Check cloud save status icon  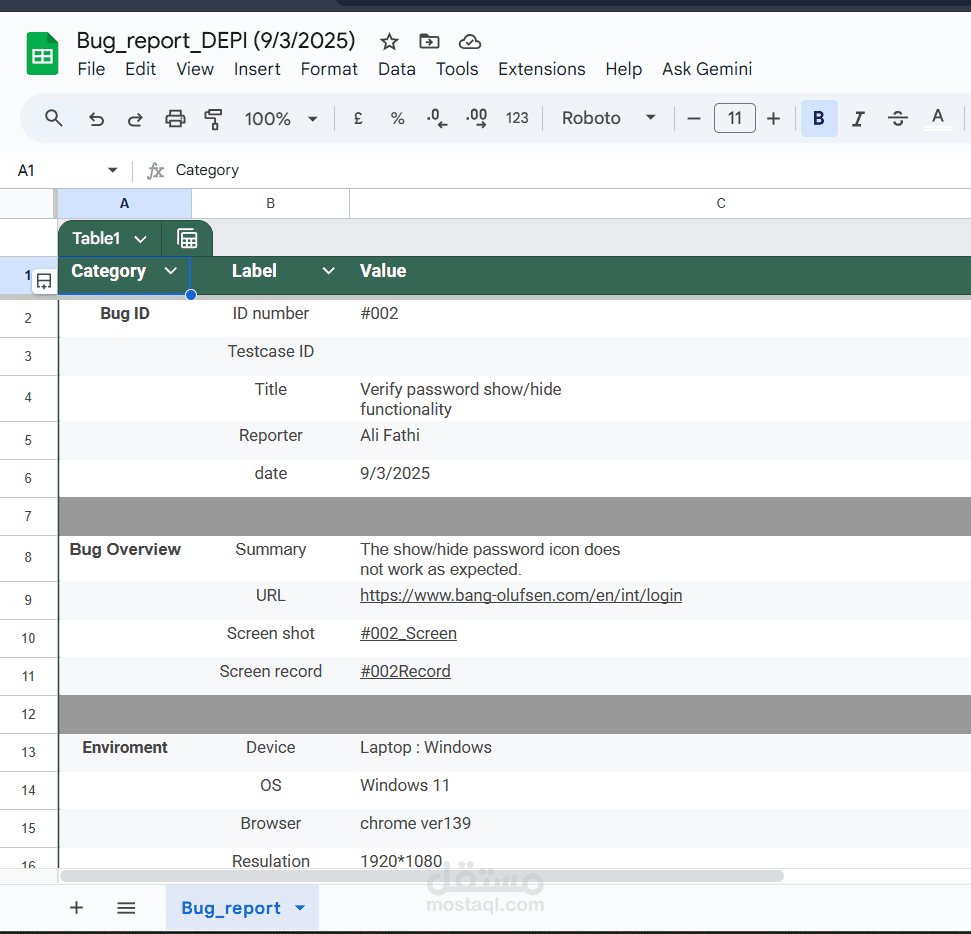pyautogui.click(x=469, y=41)
